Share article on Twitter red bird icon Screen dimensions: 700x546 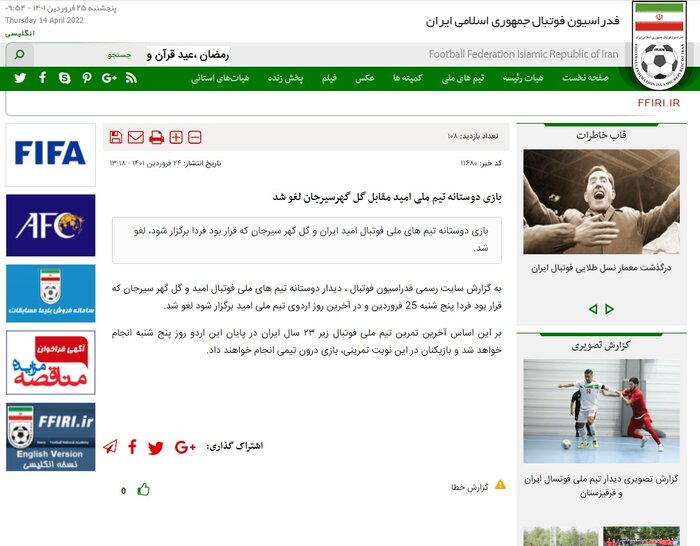(156, 447)
